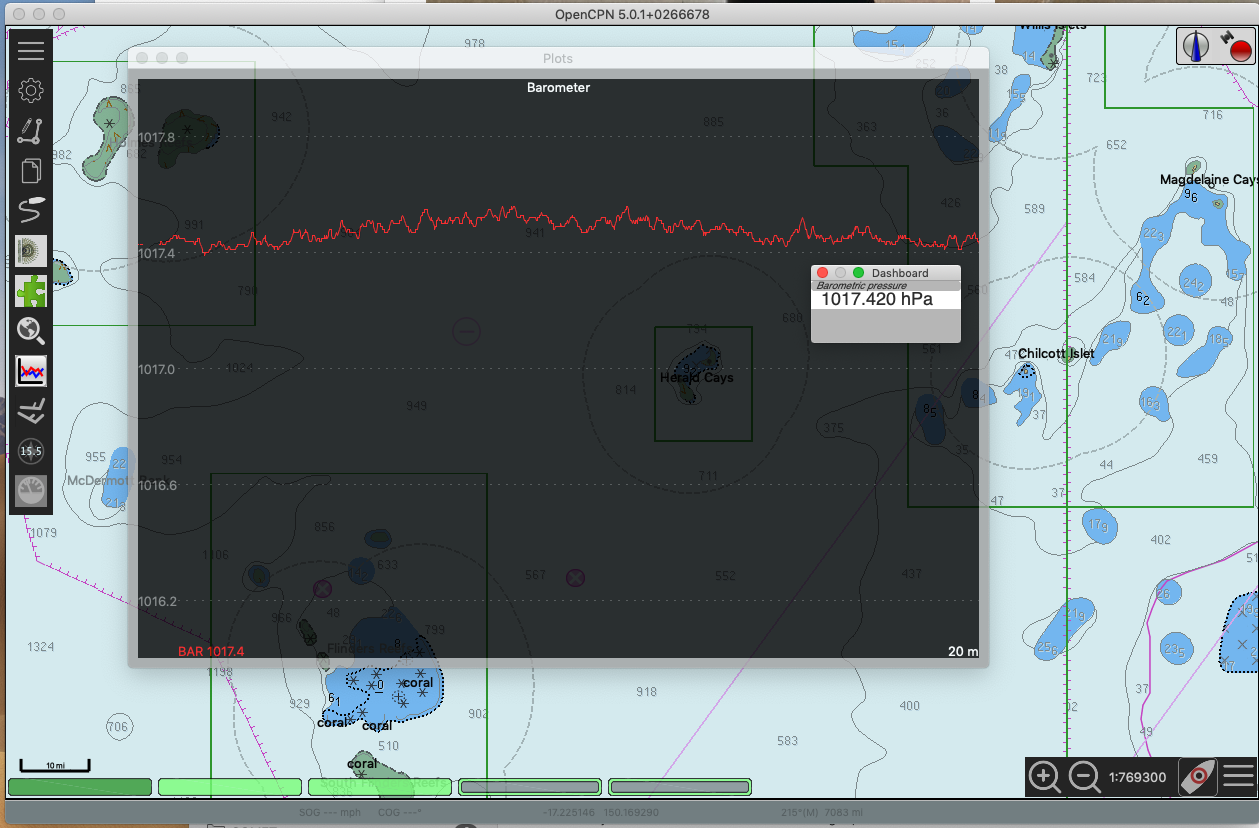1259x828 pixels.
Task: Click the 1:769300 chart scale readout
Action: click(1138, 777)
